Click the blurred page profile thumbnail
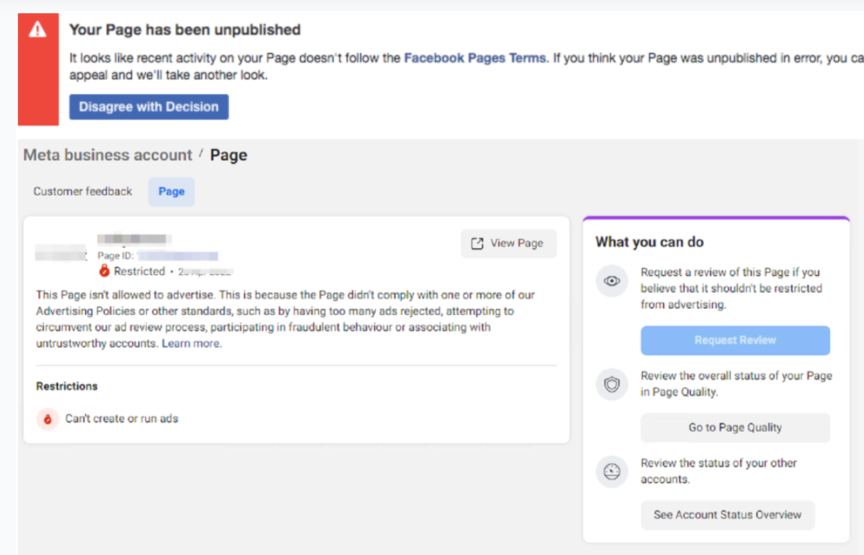The width and height of the screenshot is (864, 555). pos(61,254)
